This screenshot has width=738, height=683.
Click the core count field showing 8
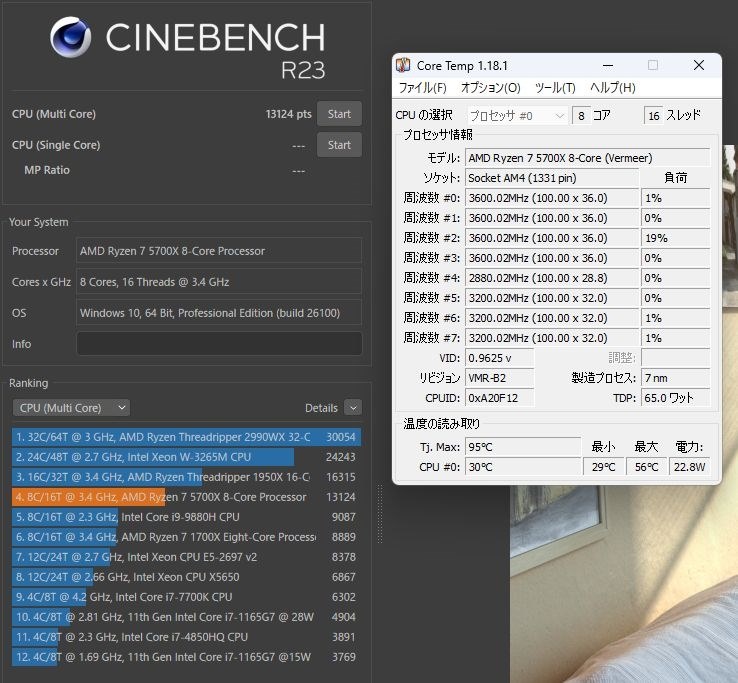tap(581, 115)
